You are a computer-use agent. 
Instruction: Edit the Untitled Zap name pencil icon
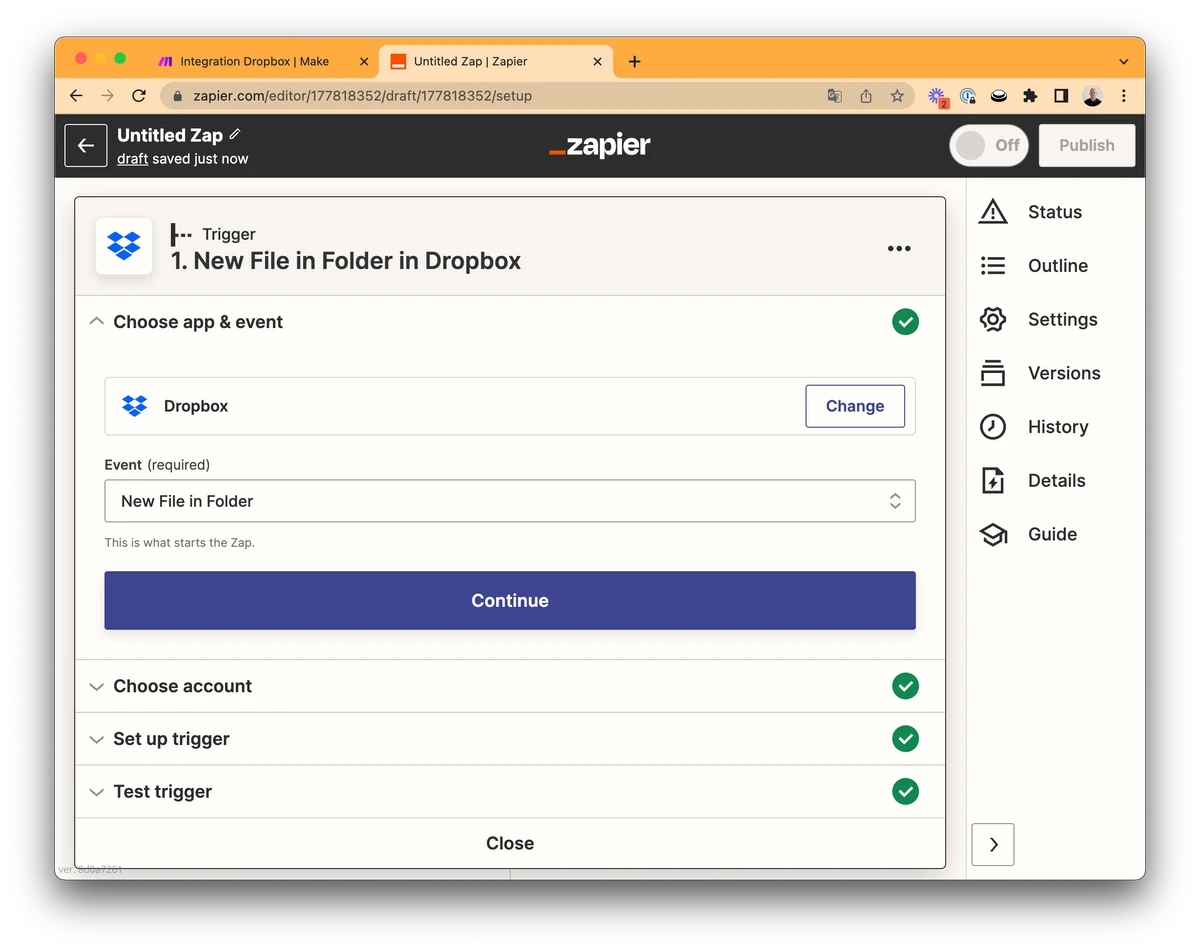pyautogui.click(x=235, y=134)
